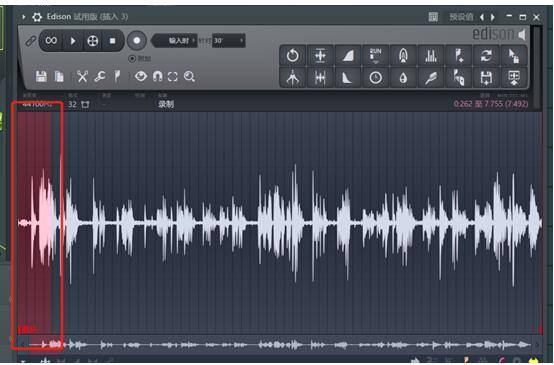
Task: Open the Edison gear settings
Action: tap(37, 17)
